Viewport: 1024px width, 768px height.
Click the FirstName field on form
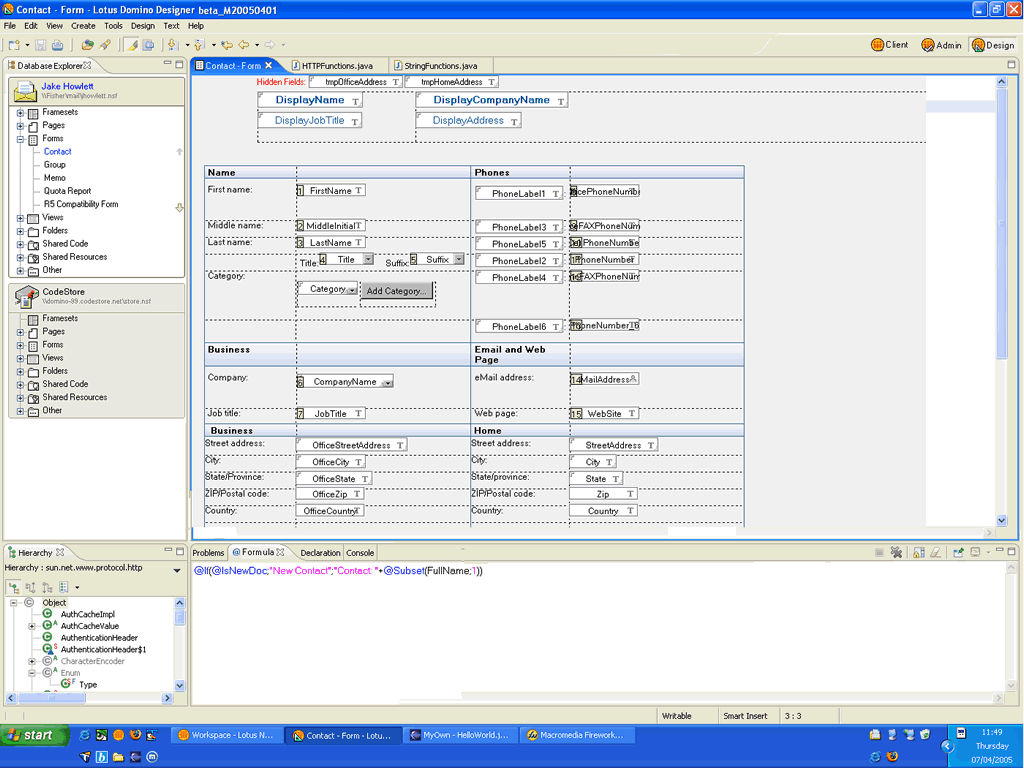click(331, 191)
